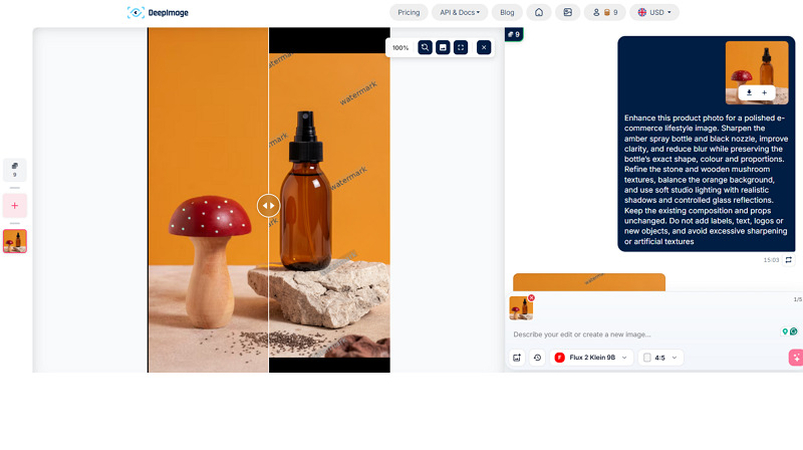
Task: Click the 100% zoom level label
Action: 400,48
